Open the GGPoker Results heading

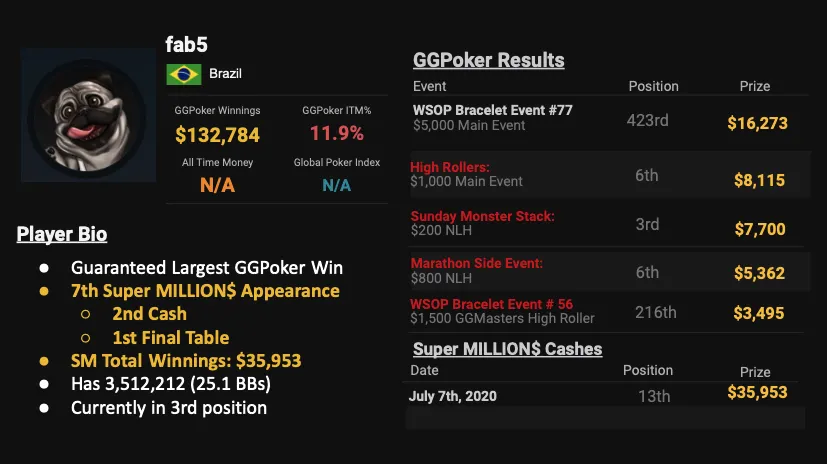pos(489,60)
